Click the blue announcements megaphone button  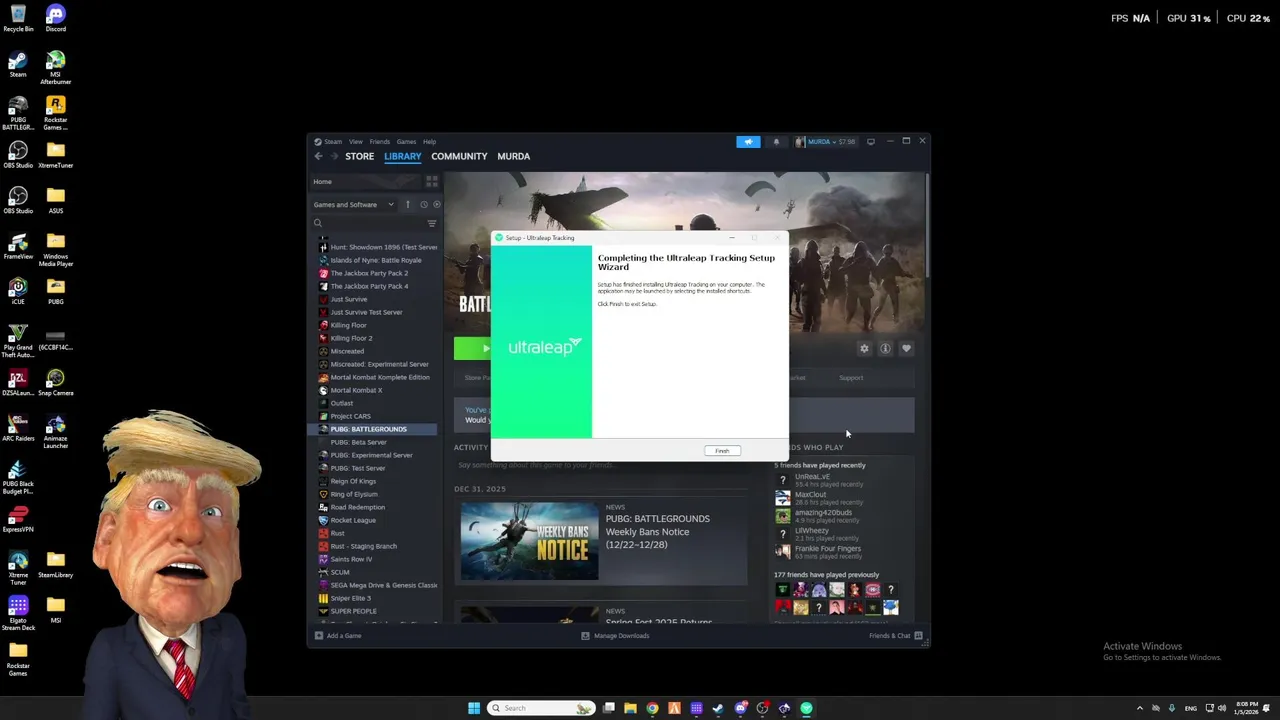[x=748, y=142]
